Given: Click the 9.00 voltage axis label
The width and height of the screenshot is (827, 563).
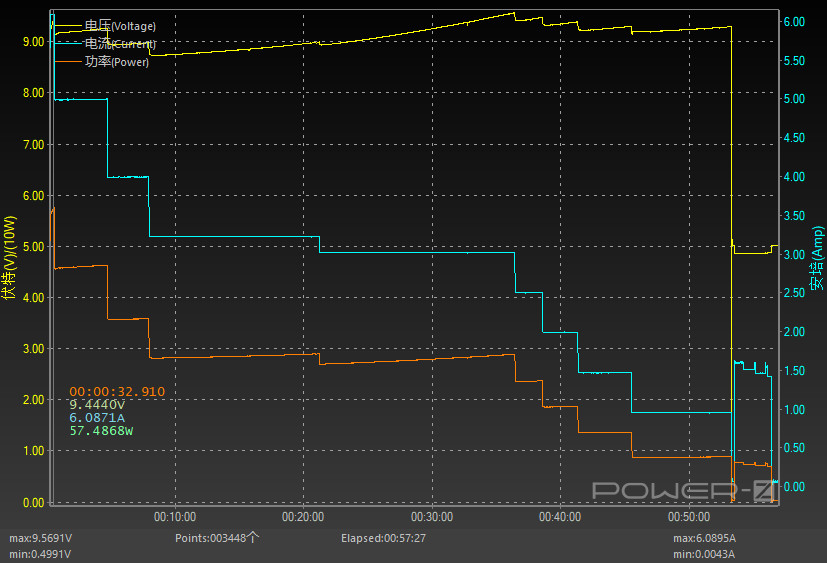Looking at the screenshot, I should coord(34,42).
